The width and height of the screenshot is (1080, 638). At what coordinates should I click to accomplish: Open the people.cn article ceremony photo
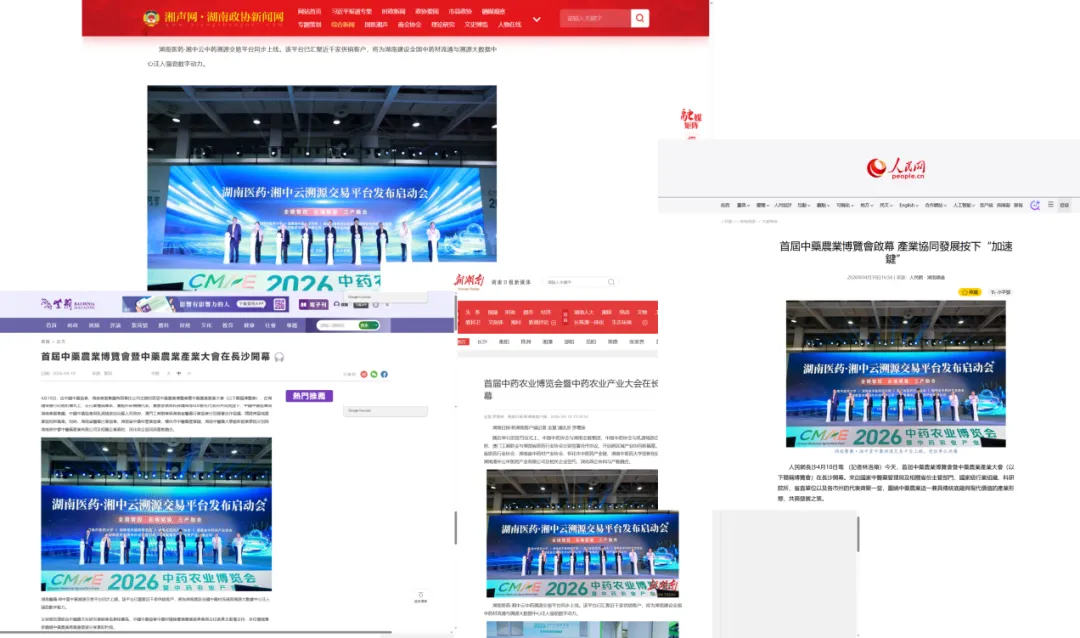click(x=895, y=373)
